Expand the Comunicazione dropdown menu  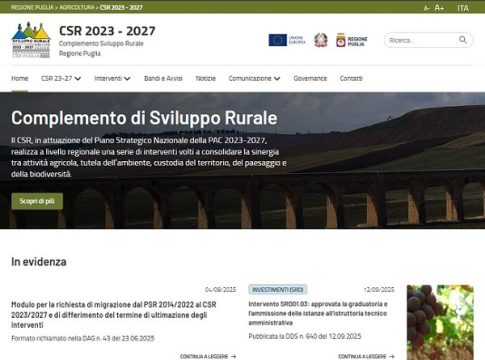pyautogui.click(x=254, y=78)
